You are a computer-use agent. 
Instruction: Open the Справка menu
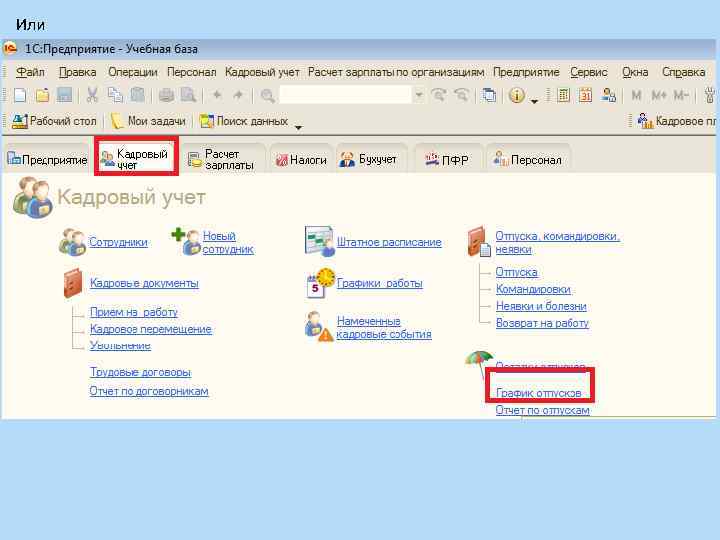[x=683, y=72]
